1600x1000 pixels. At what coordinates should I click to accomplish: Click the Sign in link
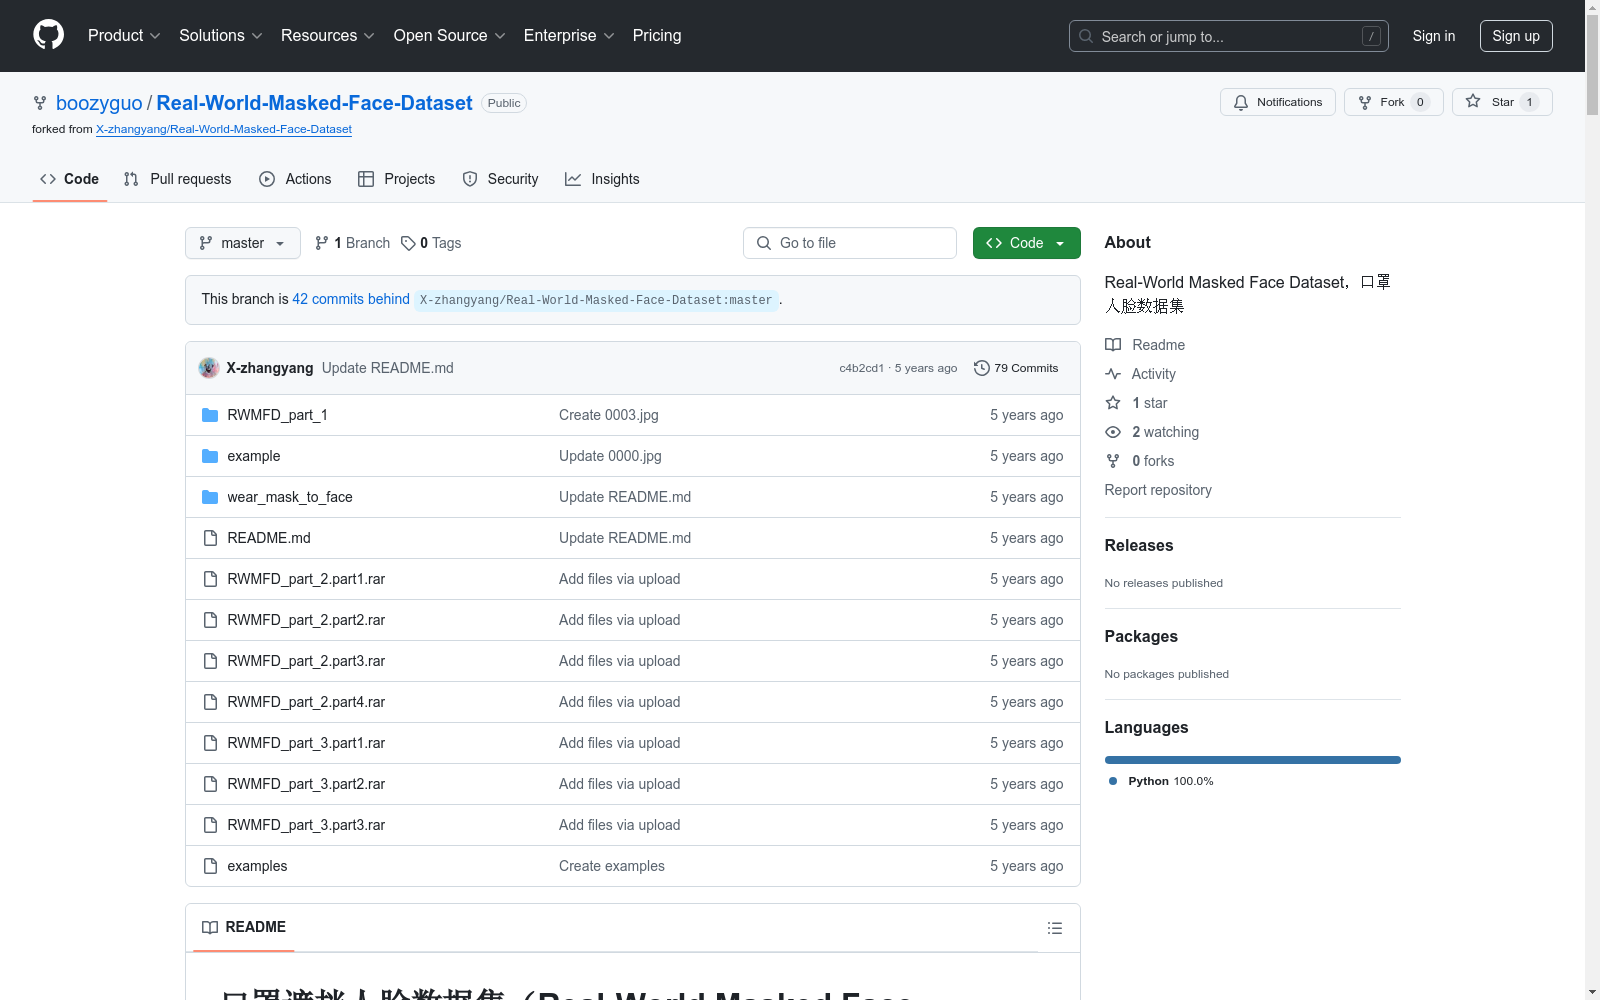coord(1434,36)
